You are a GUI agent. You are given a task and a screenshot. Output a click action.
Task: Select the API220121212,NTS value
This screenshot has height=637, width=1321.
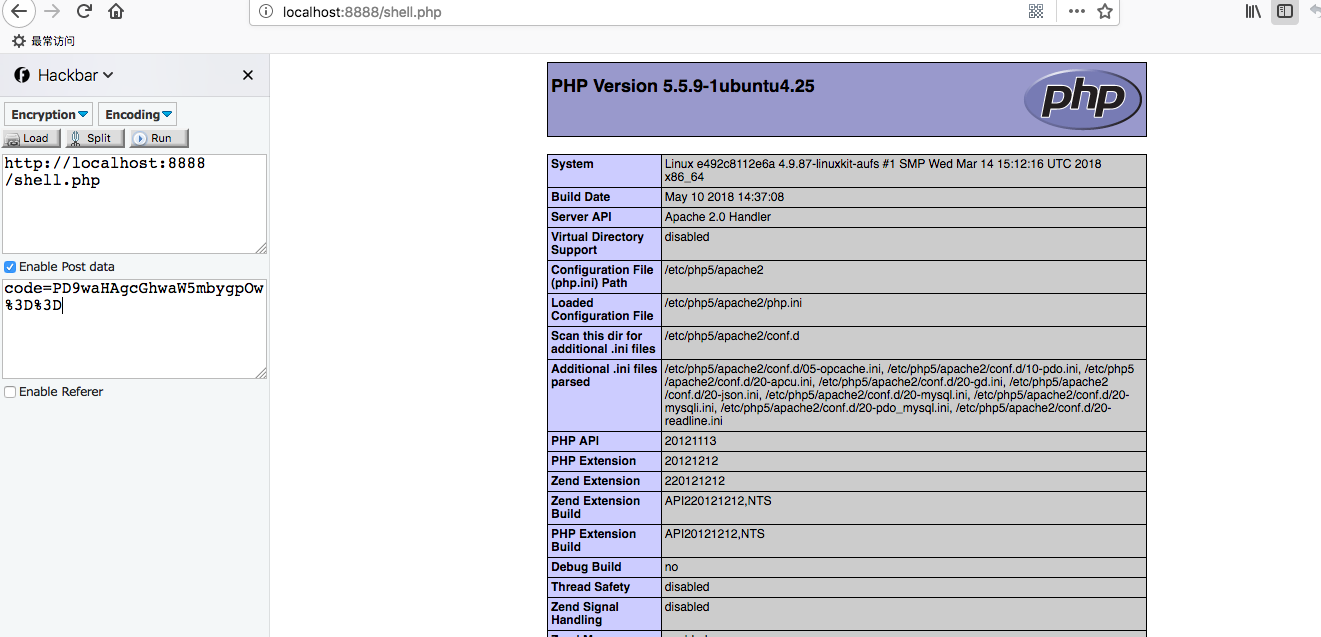coord(718,501)
